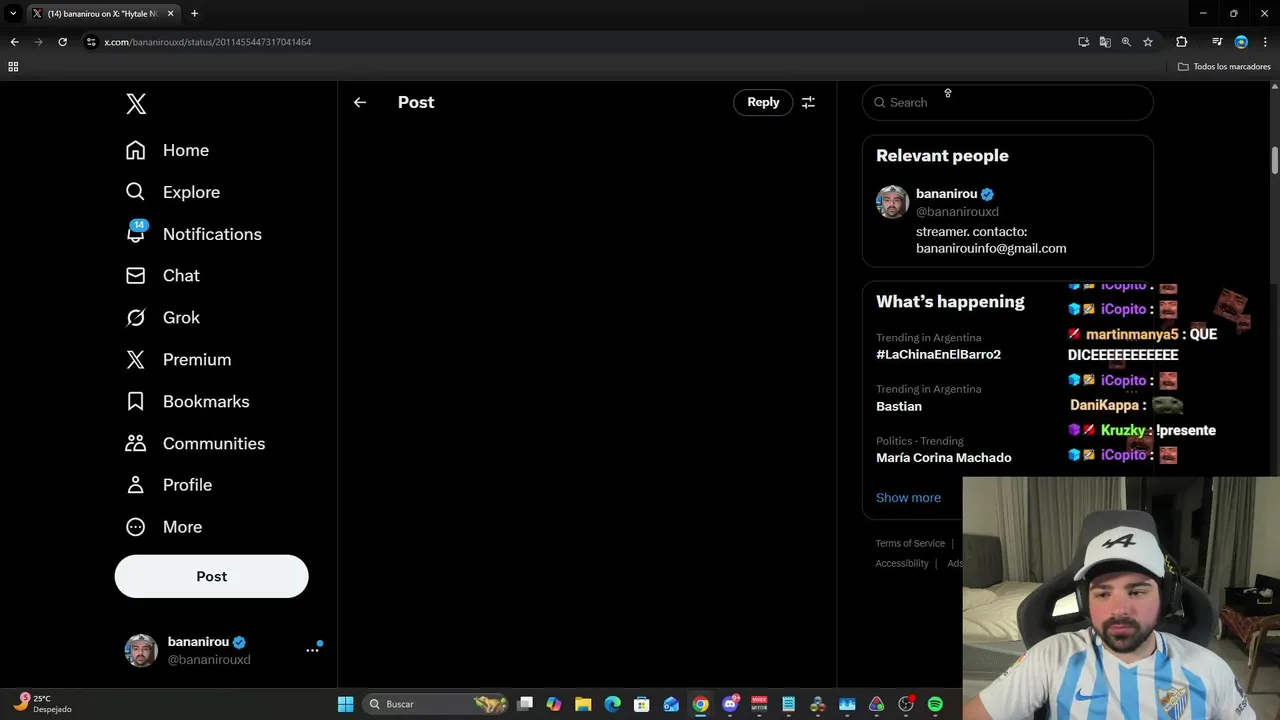Open bananirou's avatar under Relevant people

pyautogui.click(x=892, y=202)
